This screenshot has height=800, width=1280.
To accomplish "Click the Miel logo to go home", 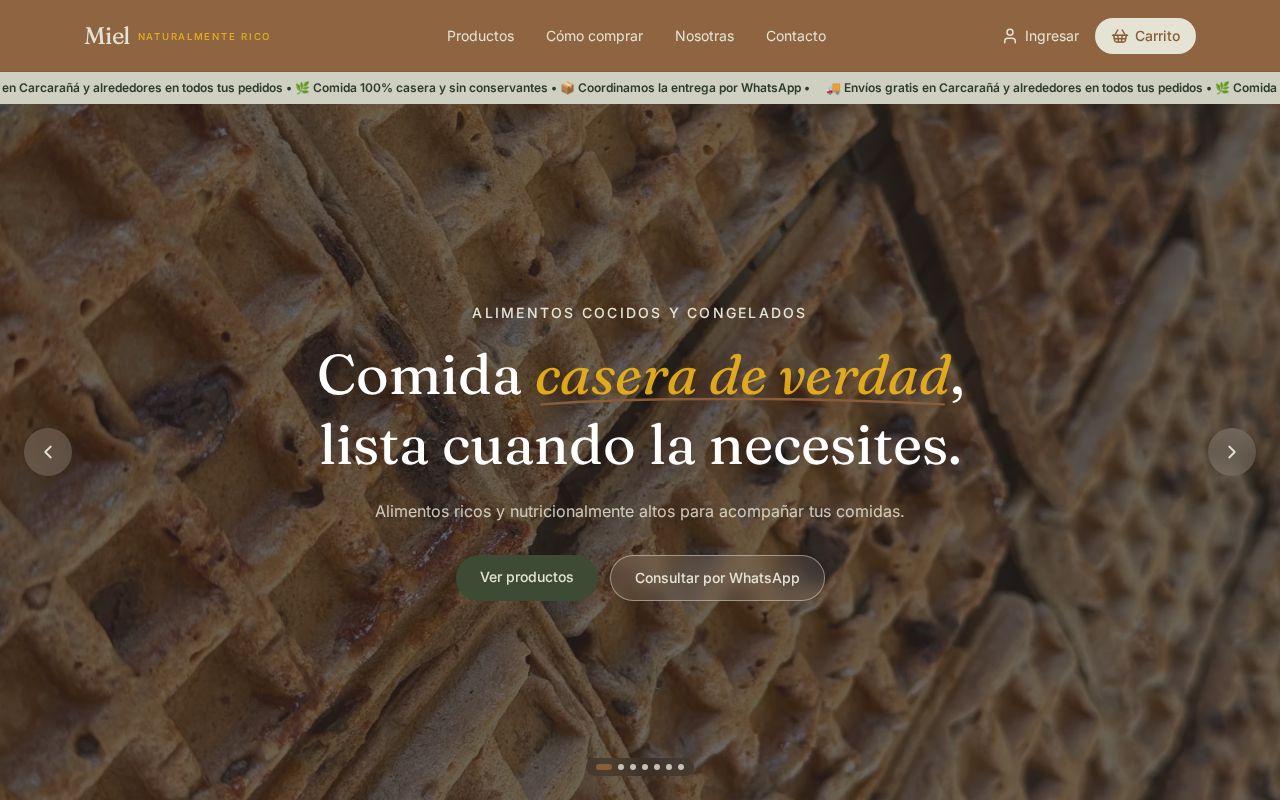I will (107, 36).
